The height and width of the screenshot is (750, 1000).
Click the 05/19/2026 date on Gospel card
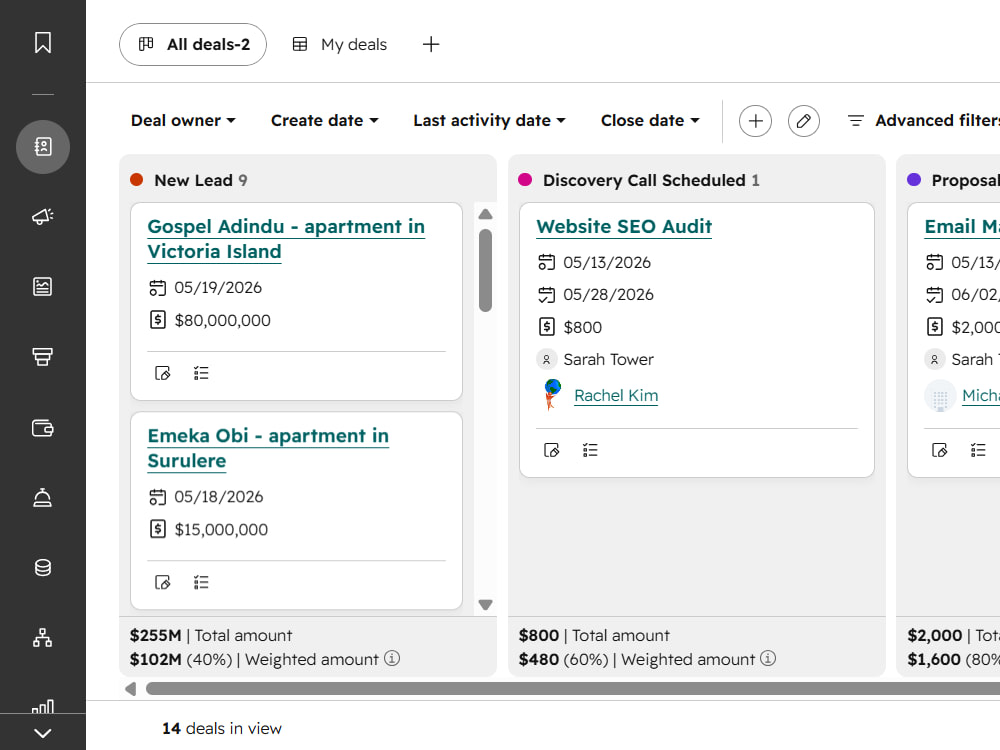[218, 288]
